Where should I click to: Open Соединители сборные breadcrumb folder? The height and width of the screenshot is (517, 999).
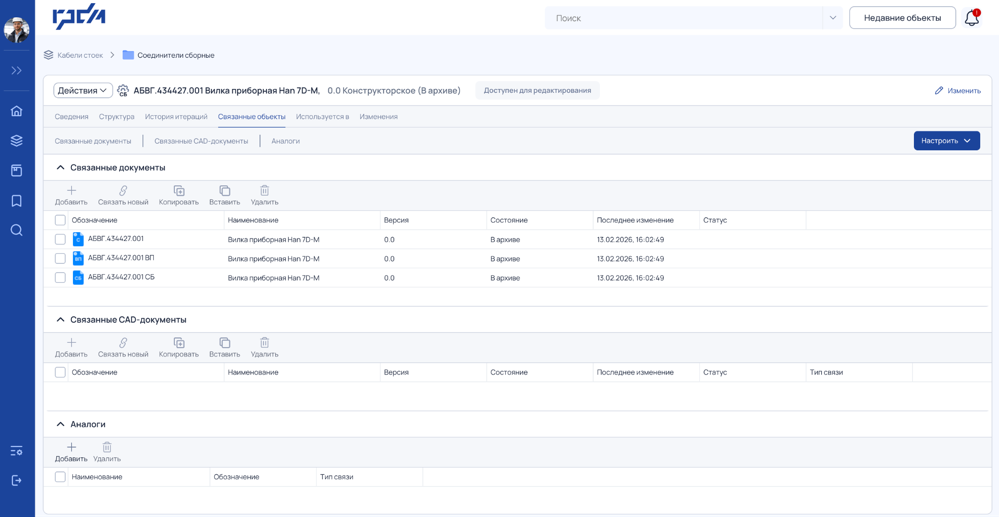point(169,55)
